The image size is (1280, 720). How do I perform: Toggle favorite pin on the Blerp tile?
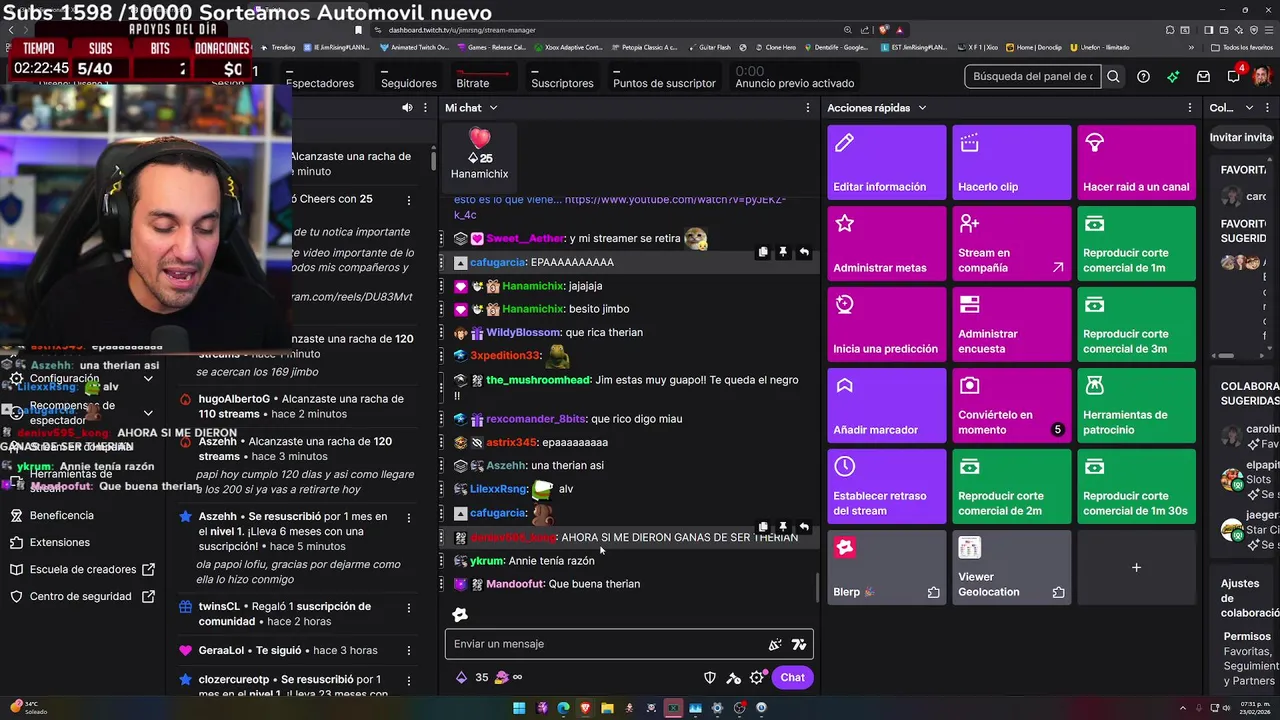tap(933, 593)
